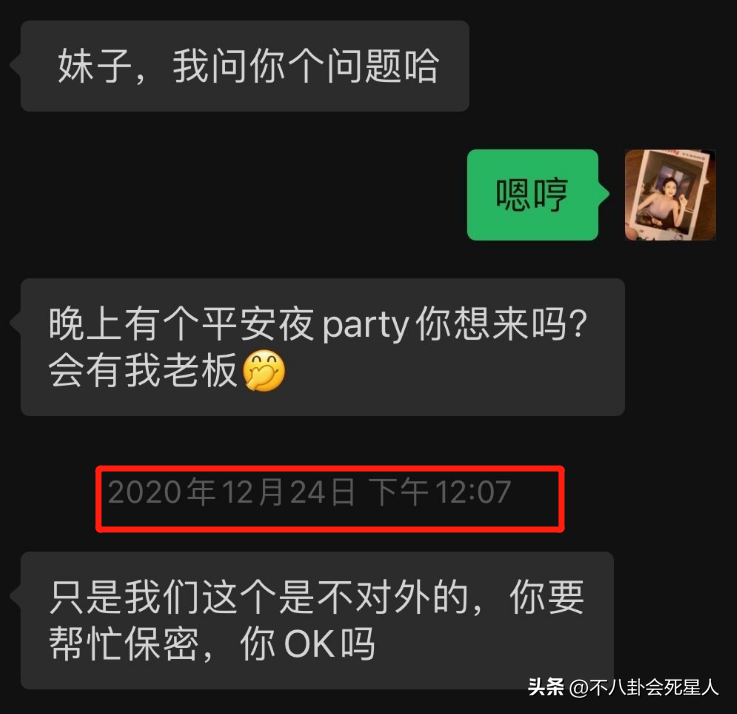Select the 妹子，我问你个问题哈 message
Screen dimensions: 737x714
point(245,66)
